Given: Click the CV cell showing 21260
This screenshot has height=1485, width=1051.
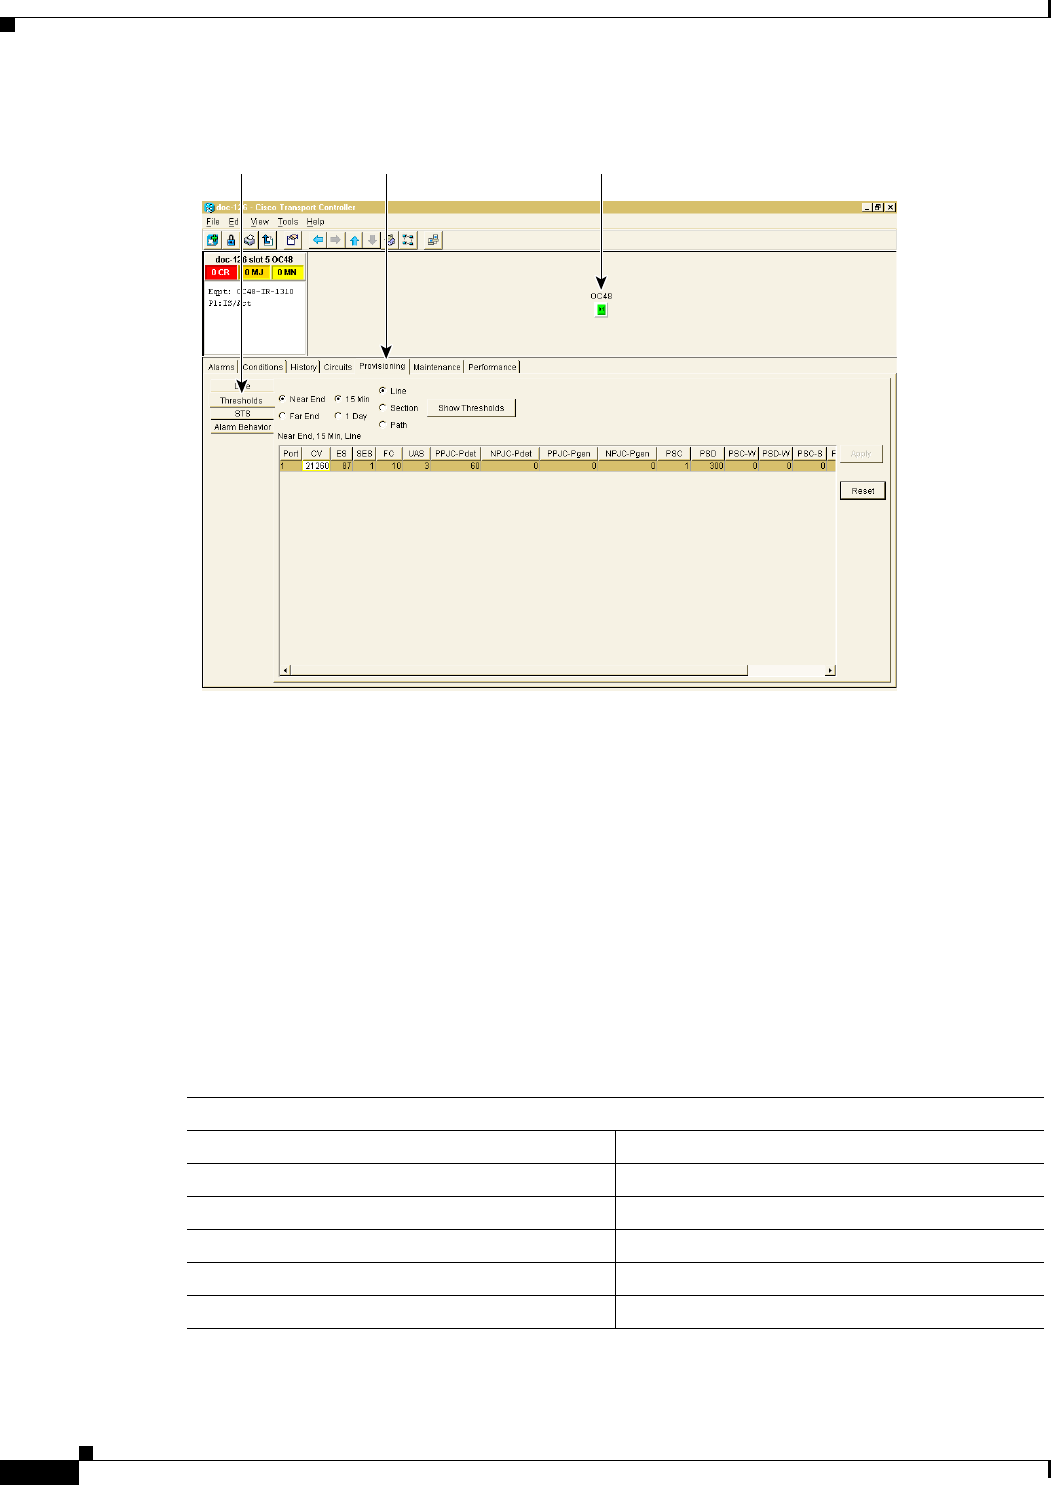Looking at the screenshot, I should [x=316, y=466].
